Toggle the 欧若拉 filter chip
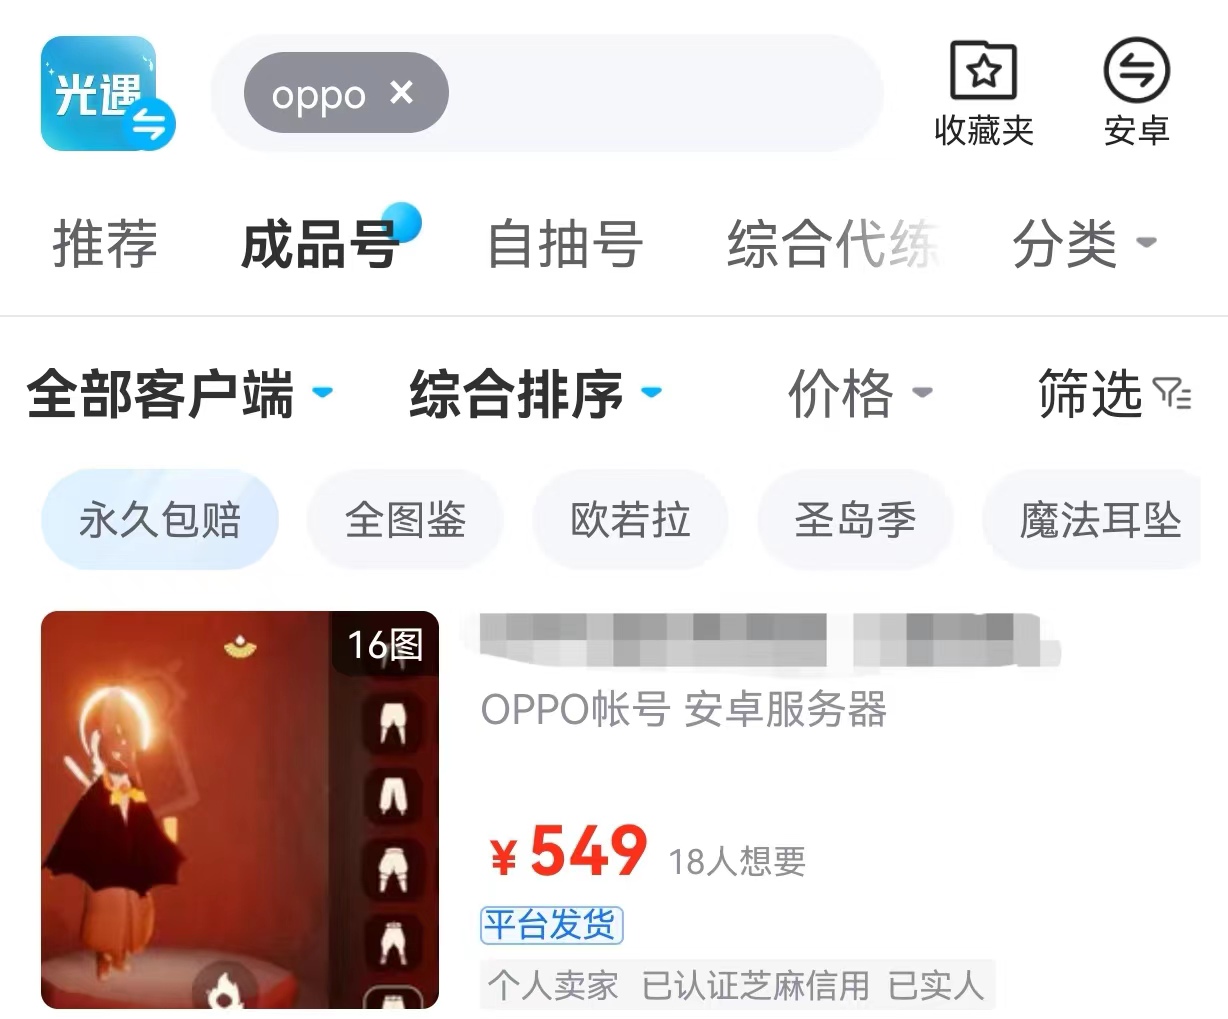1228x1019 pixels. coord(630,520)
